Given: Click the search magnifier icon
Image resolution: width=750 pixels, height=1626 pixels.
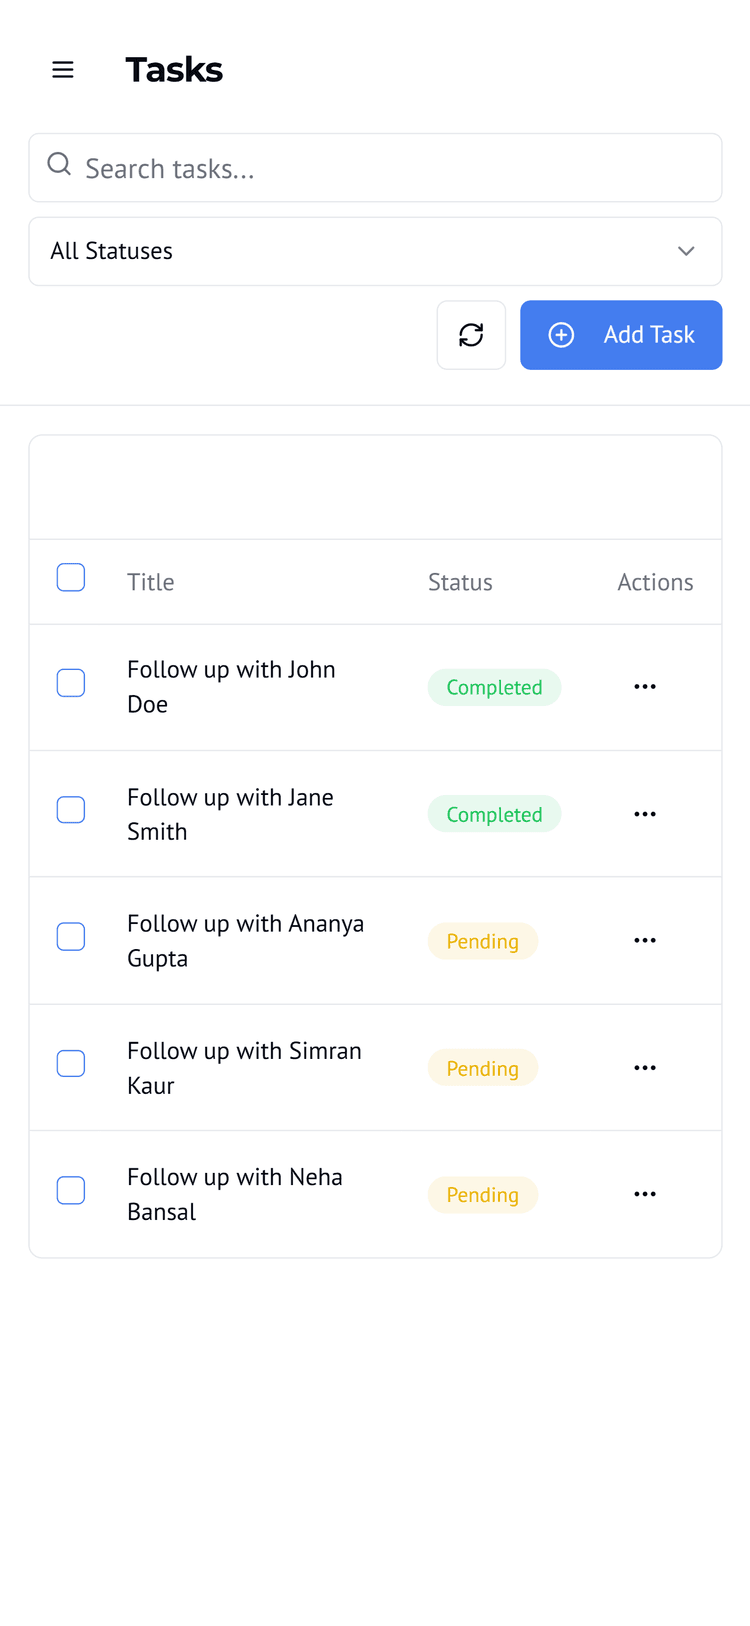Looking at the screenshot, I should click(x=60, y=164).
